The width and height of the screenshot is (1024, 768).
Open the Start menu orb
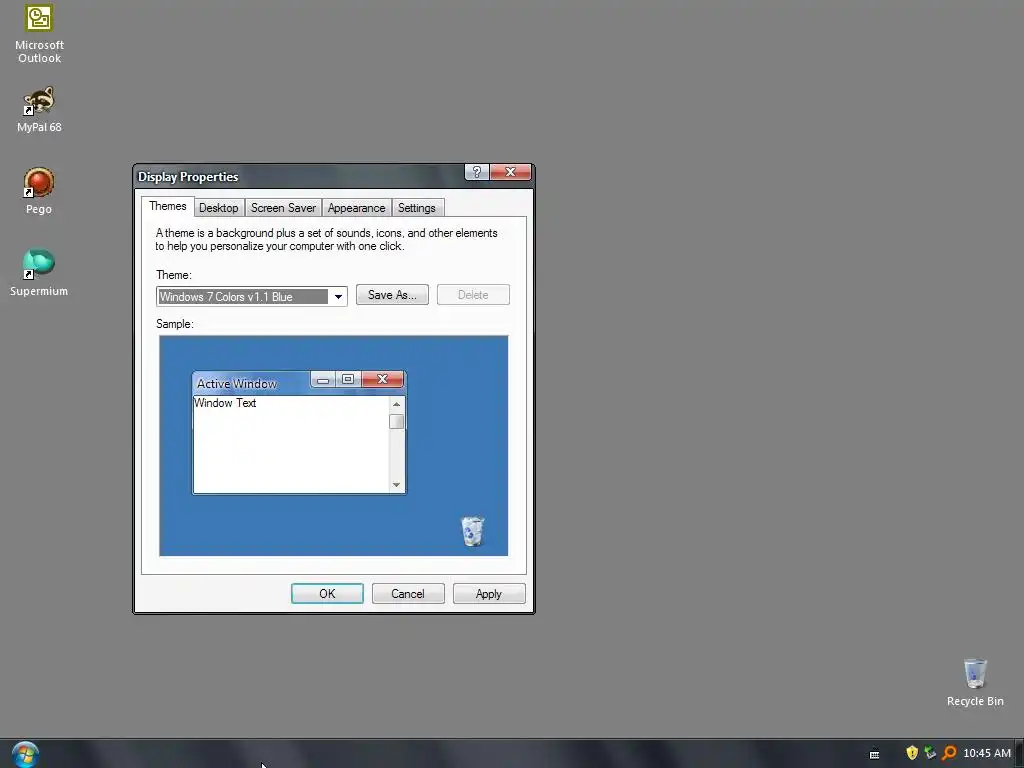(x=25, y=754)
